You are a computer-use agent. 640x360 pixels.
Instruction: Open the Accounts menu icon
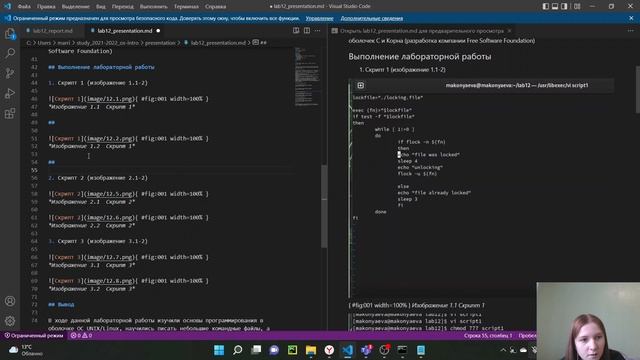click(10, 301)
